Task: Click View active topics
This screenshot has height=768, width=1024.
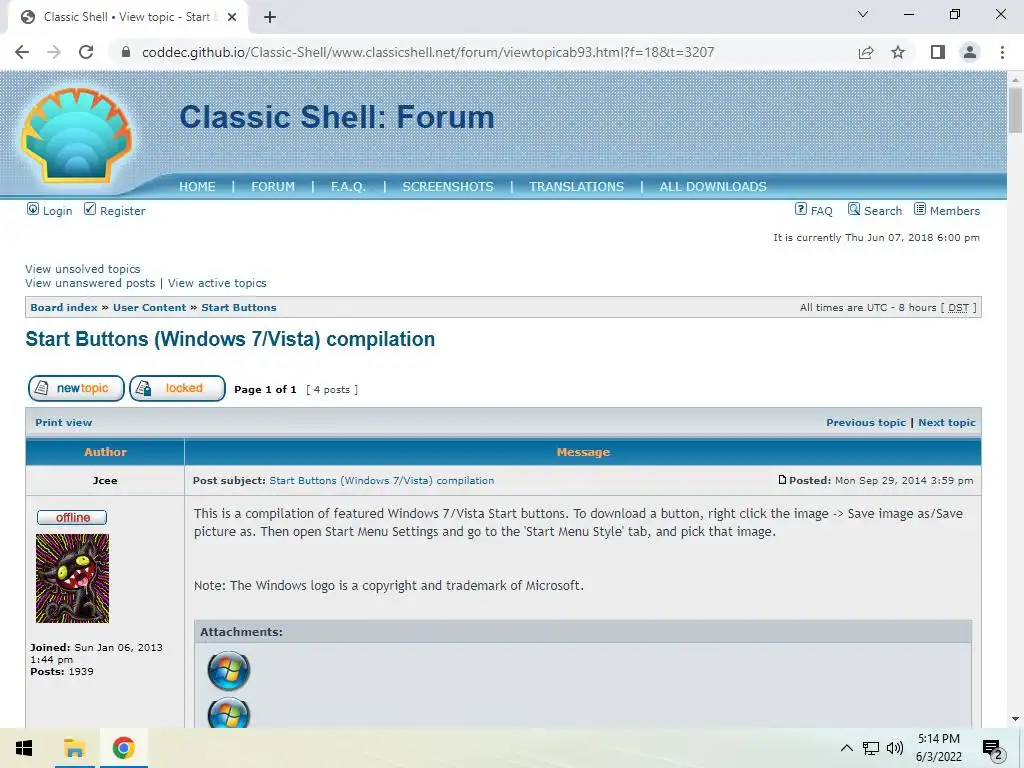Action: click(217, 283)
